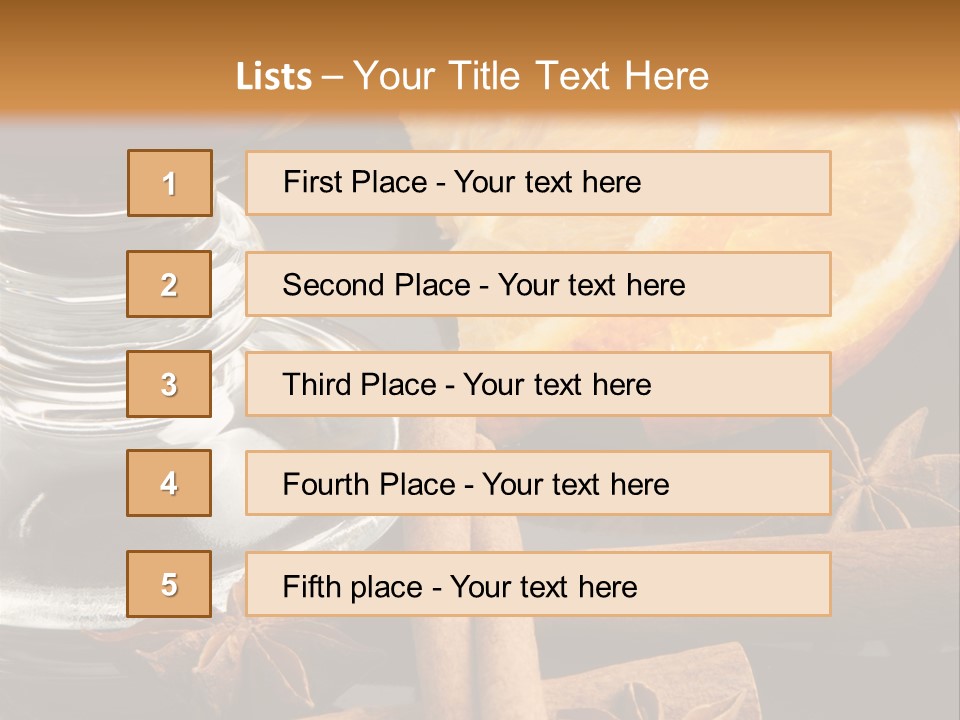Click 'Your text here' in Fifth place row
This screenshot has height=720, width=960.
[x=544, y=587]
